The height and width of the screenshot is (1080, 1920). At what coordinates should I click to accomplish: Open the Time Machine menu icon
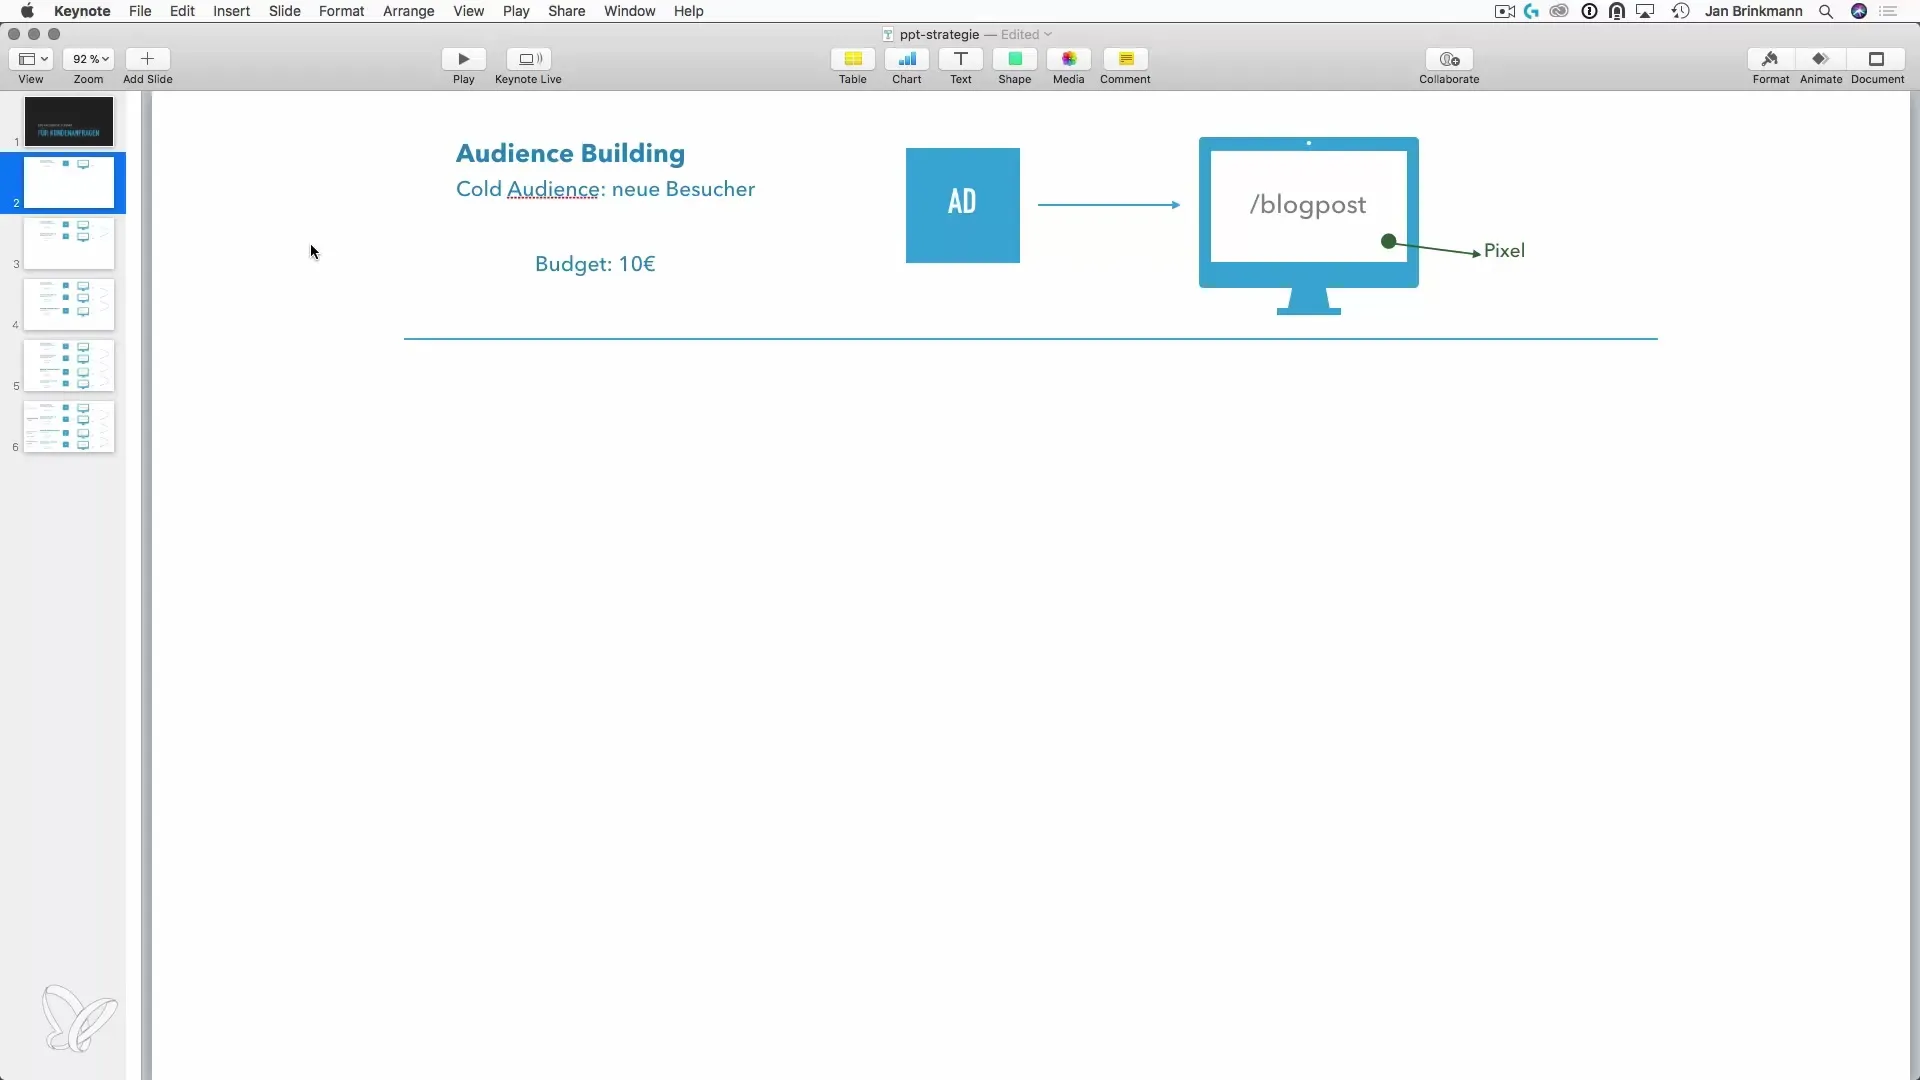[x=1681, y=11]
